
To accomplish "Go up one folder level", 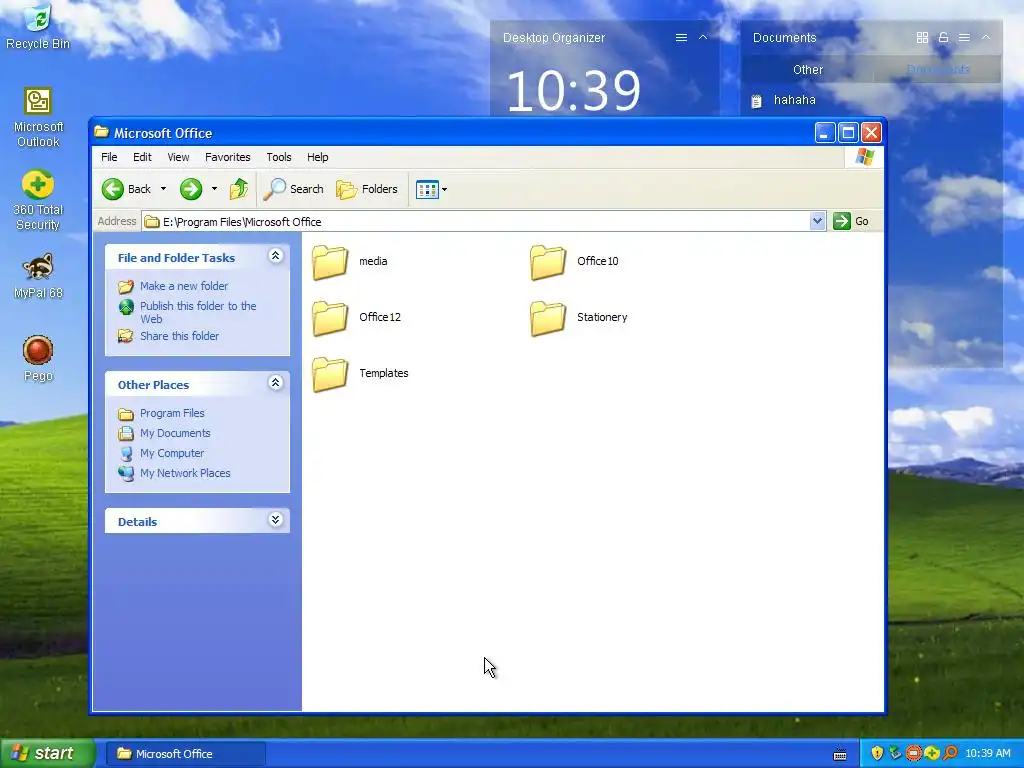I will tap(238, 189).
